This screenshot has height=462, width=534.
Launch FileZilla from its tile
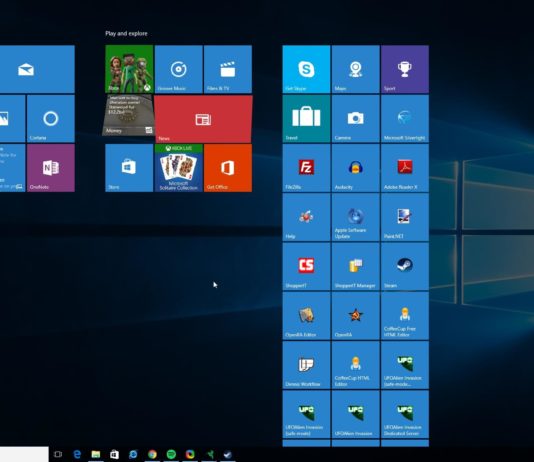[306, 168]
